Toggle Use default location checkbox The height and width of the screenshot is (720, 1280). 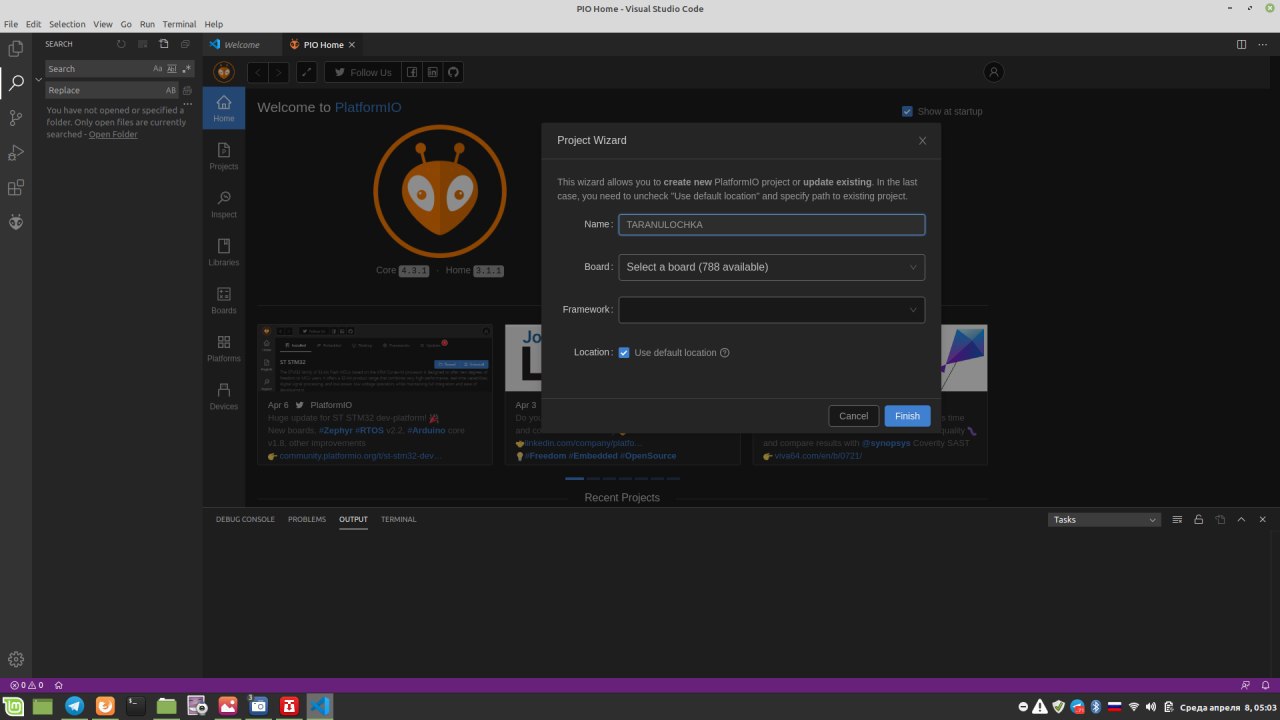click(x=624, y=352)
